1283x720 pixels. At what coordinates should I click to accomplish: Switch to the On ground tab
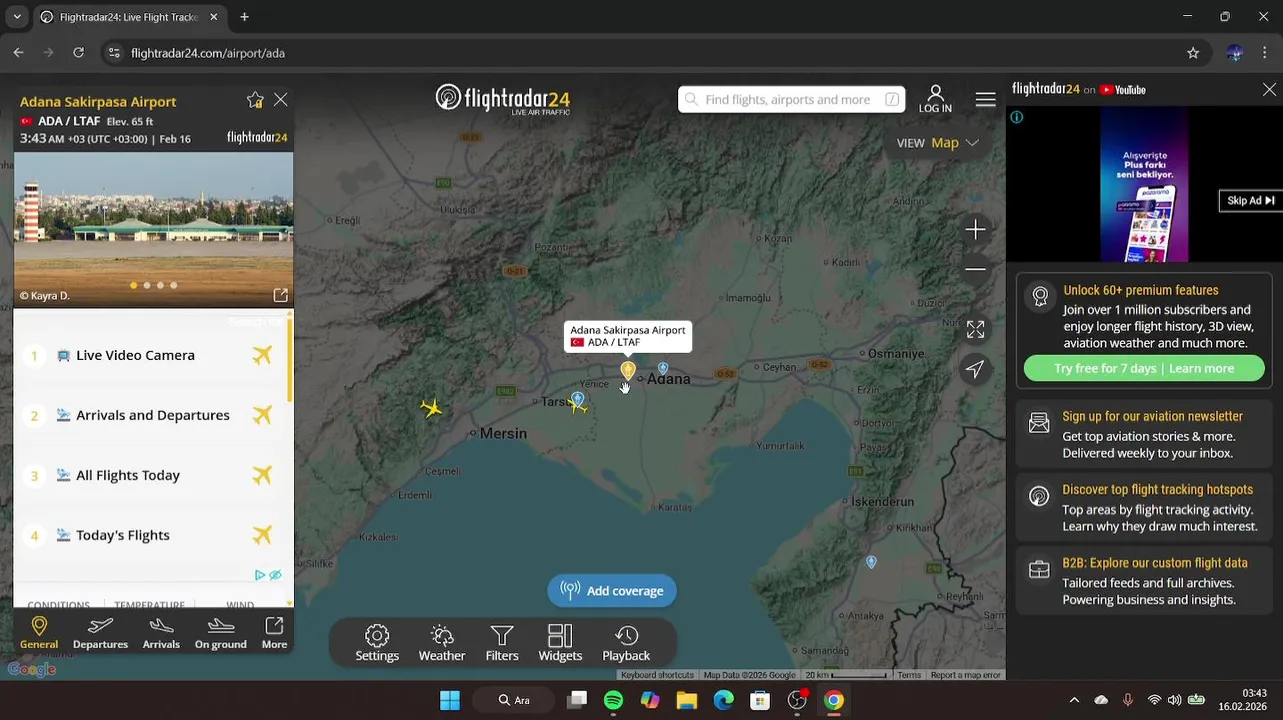pos(221,633)
